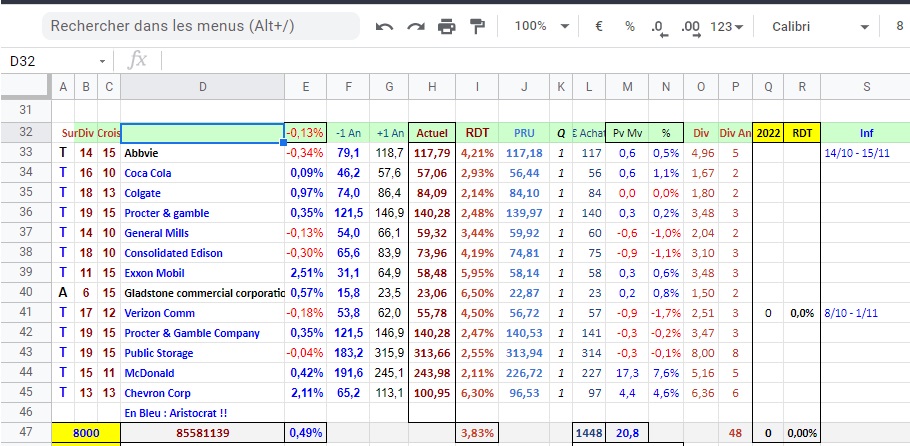The height and width of the screenshot is (446, 910).
Task: Click the 17,3 Pv Mv value
Action: [627, 373]
